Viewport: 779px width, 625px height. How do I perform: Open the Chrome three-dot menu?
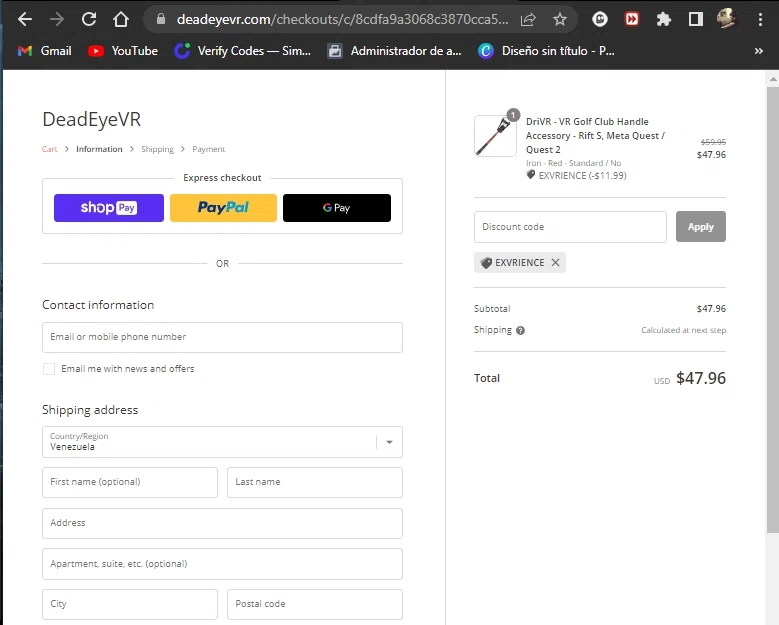click(760, 19)
